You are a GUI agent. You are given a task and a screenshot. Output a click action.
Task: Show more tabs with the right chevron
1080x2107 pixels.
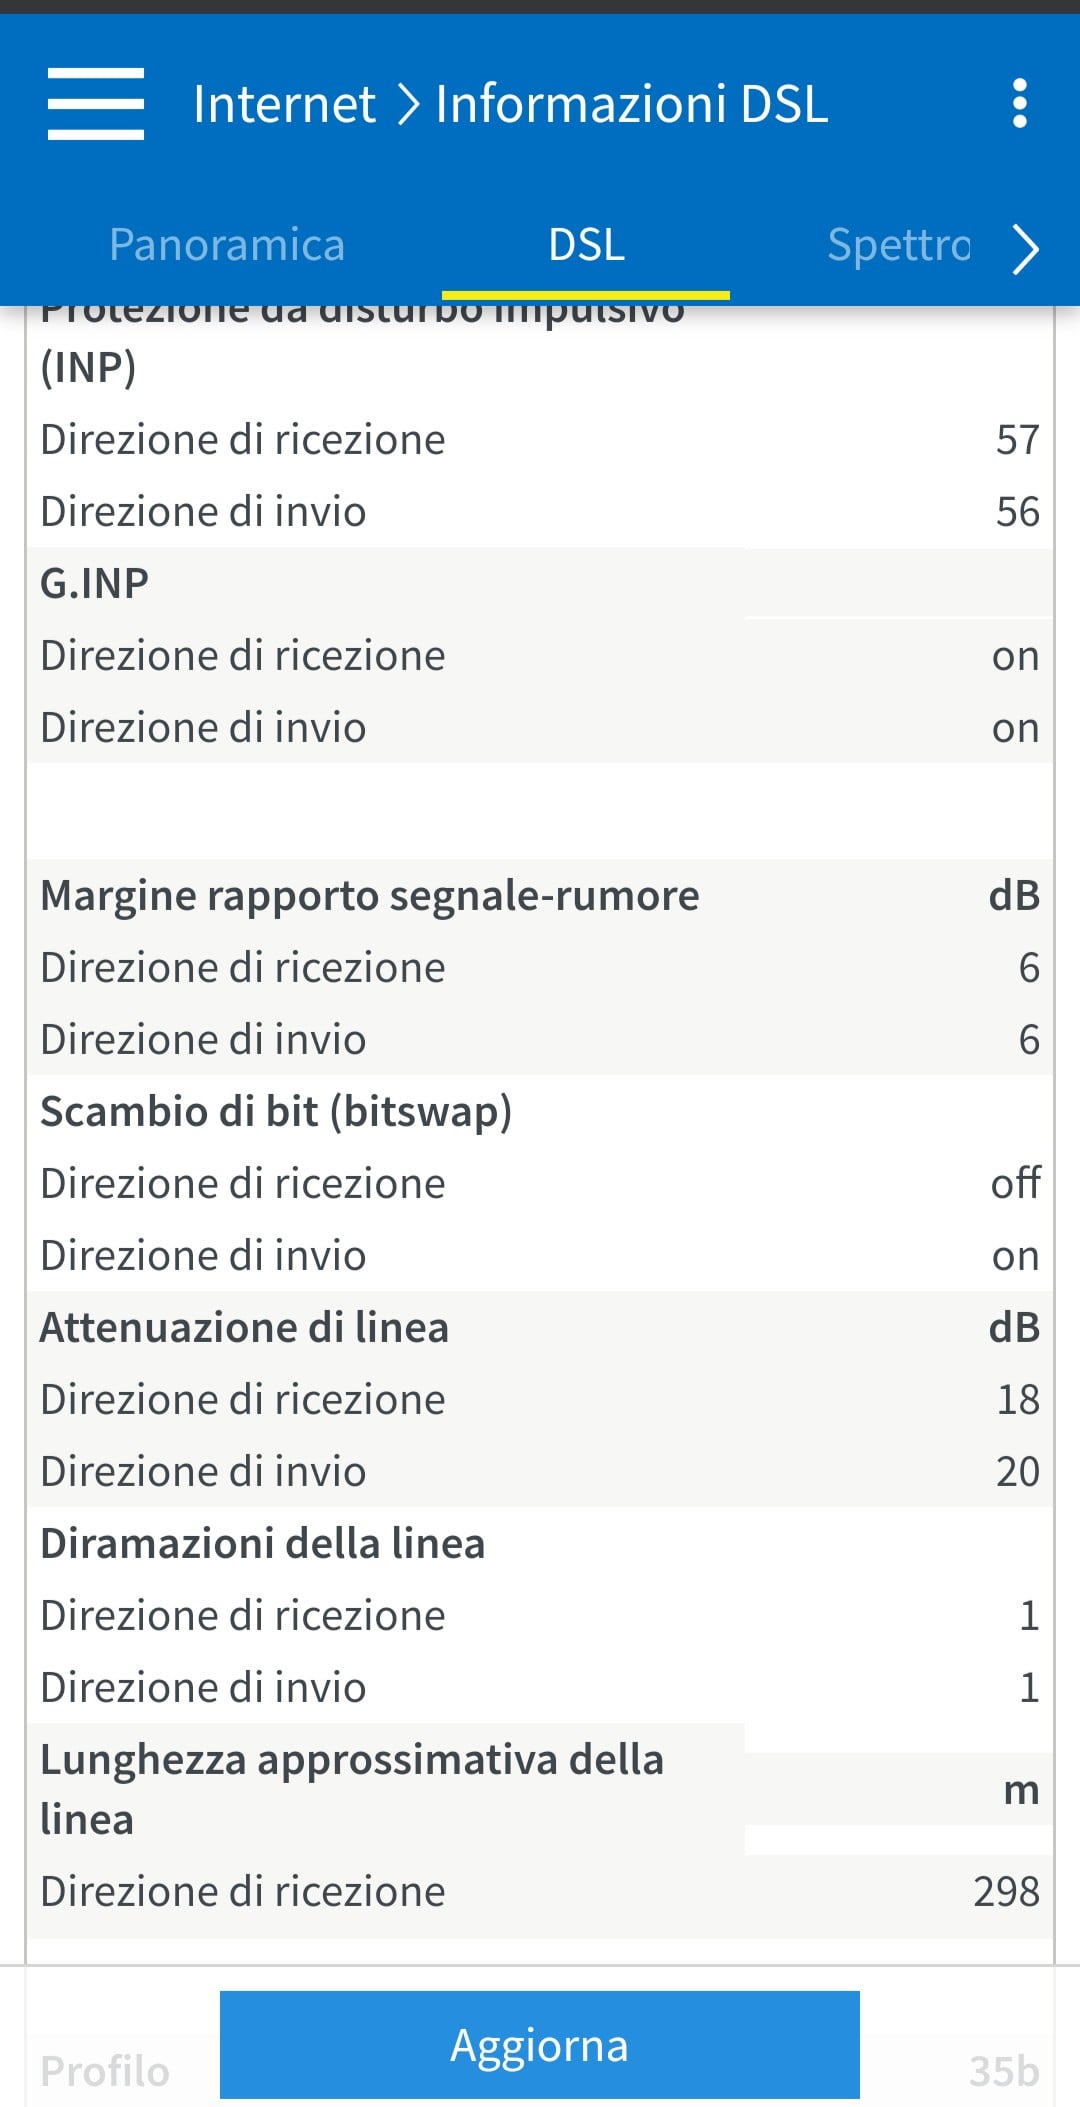click(1025, 248)
